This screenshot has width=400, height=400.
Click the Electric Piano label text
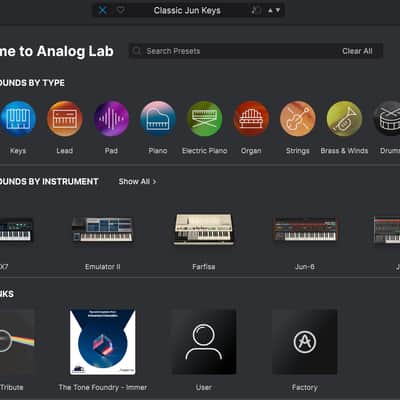(x=205, y=151)
